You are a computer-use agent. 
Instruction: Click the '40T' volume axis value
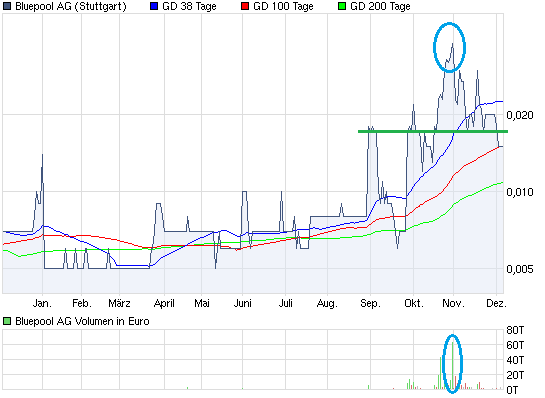pos(515,360)
